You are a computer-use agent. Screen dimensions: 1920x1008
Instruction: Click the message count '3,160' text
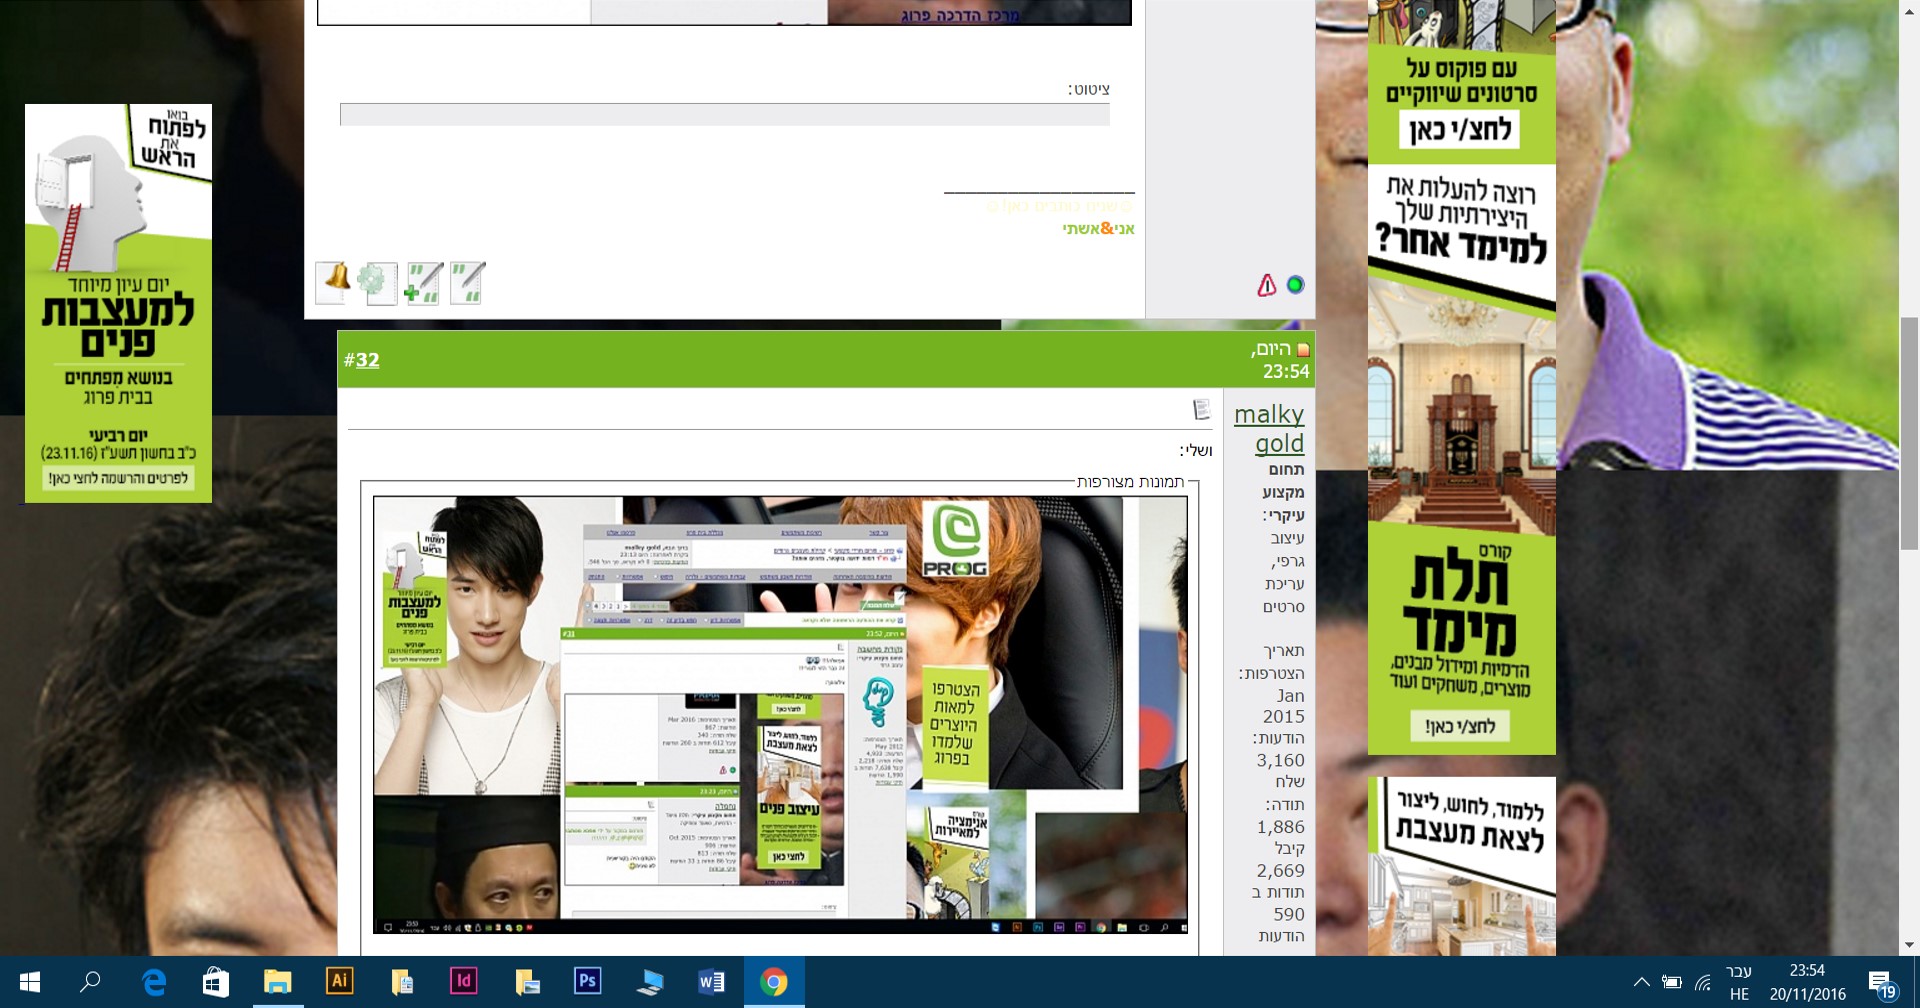tap(1280, 760)
